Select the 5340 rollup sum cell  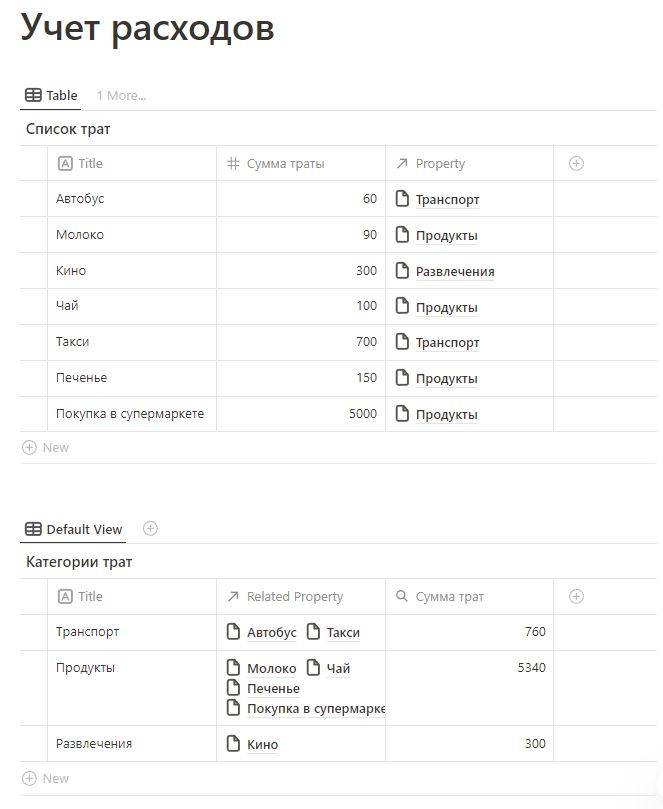coord(469,688)
